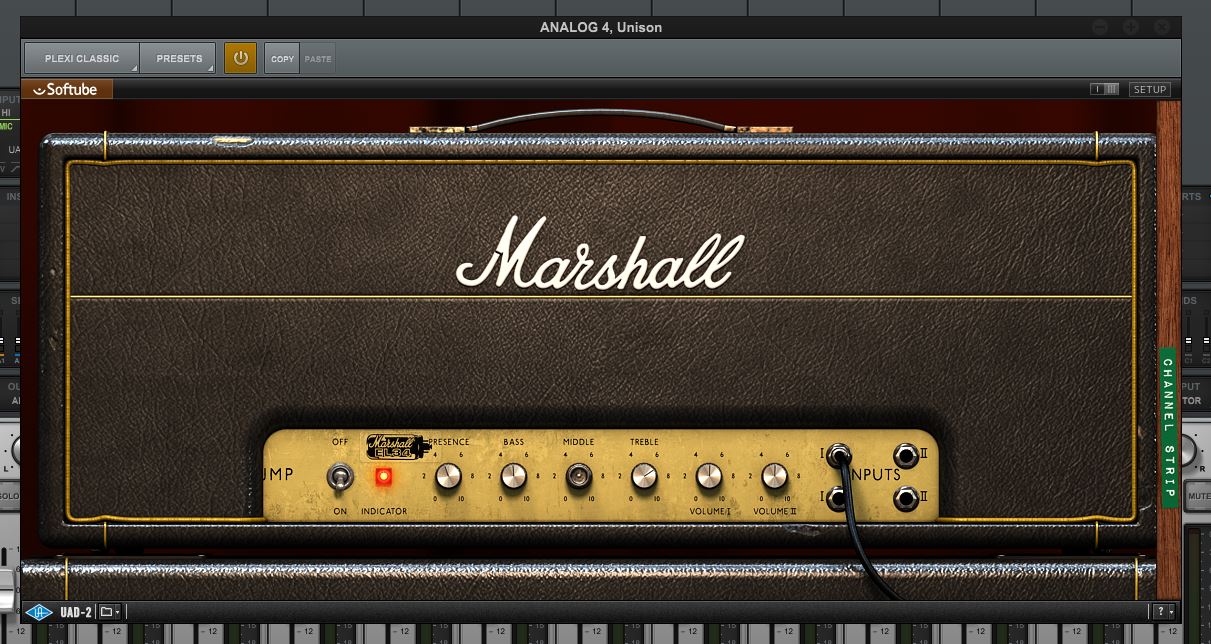Select the top input I jack with cable
Image resolution: width=1211 pixels, height=644 pixels.
point(839,456)
